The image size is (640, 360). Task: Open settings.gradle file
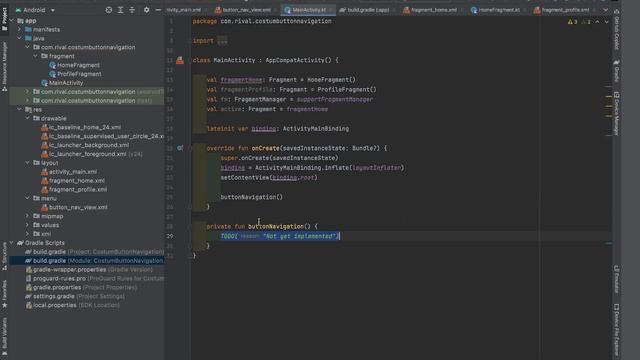pos(75,296)
